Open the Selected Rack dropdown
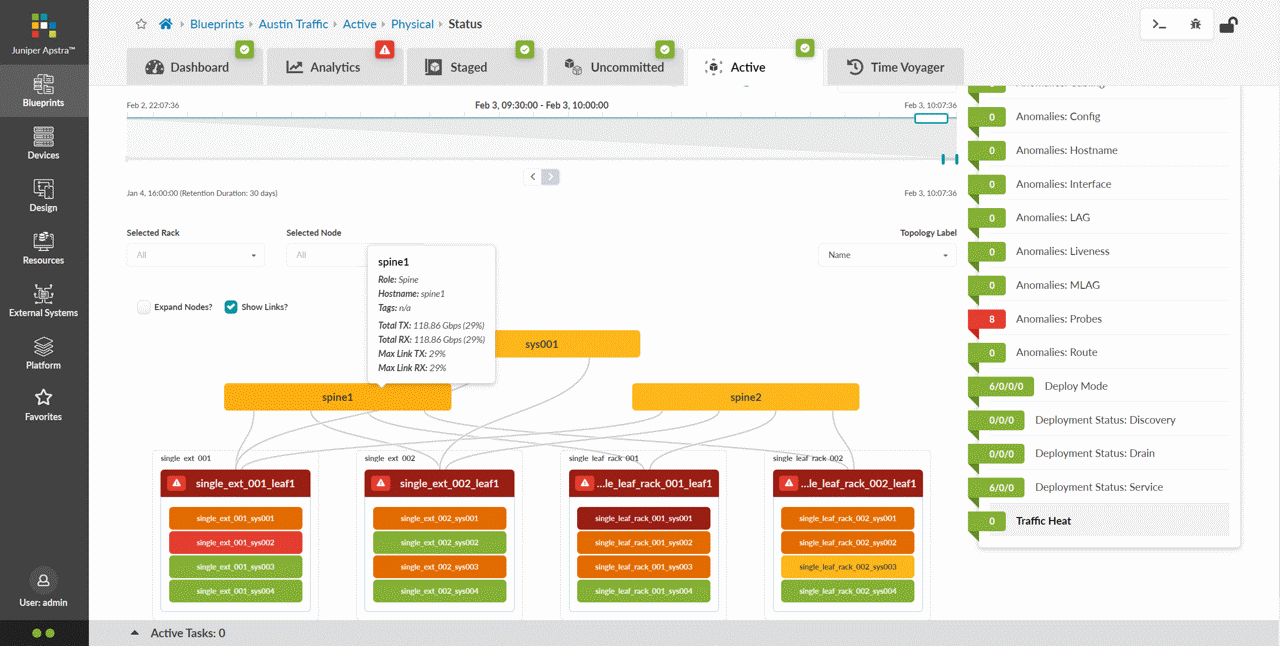Screen dimensions: 1280x646 [x=195, y=255]
